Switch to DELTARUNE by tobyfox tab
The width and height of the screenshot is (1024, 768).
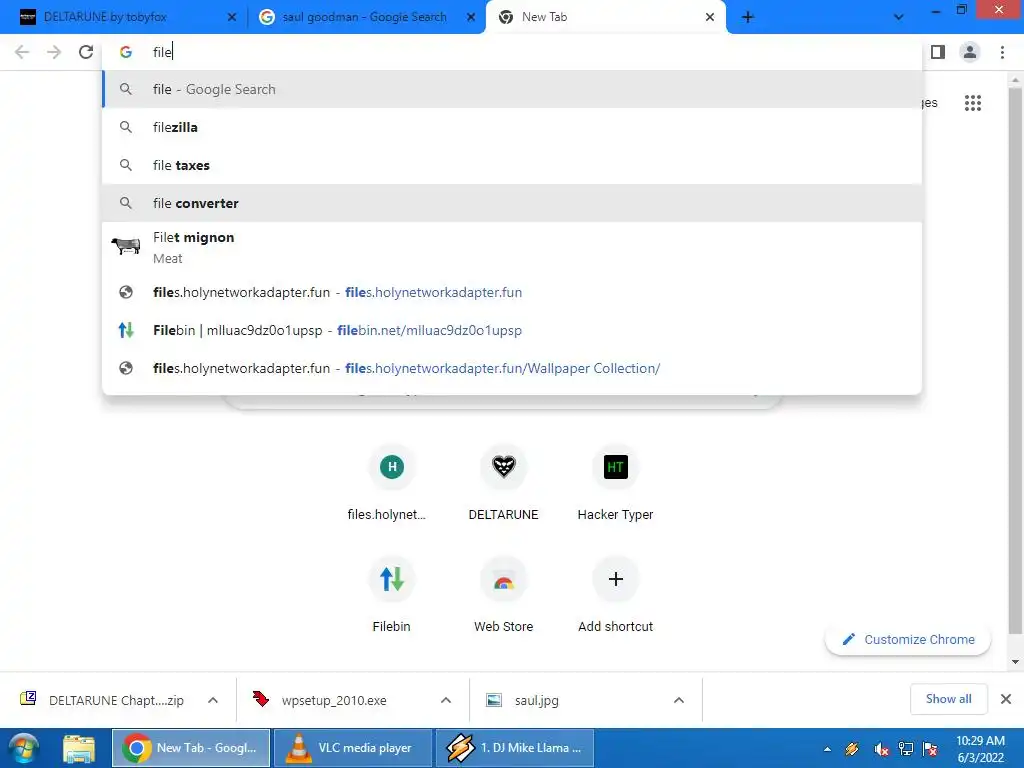[123, 17]
